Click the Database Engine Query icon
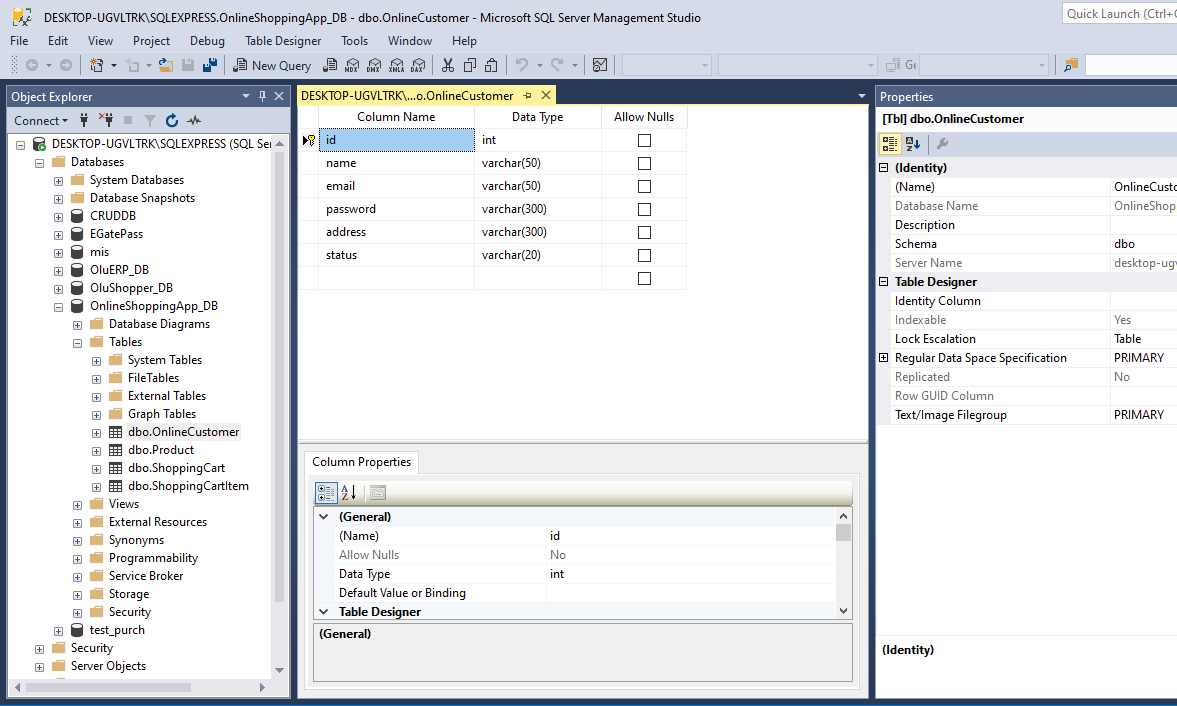The width and height of the screenshot is (1177, 706). coord(330,65)
